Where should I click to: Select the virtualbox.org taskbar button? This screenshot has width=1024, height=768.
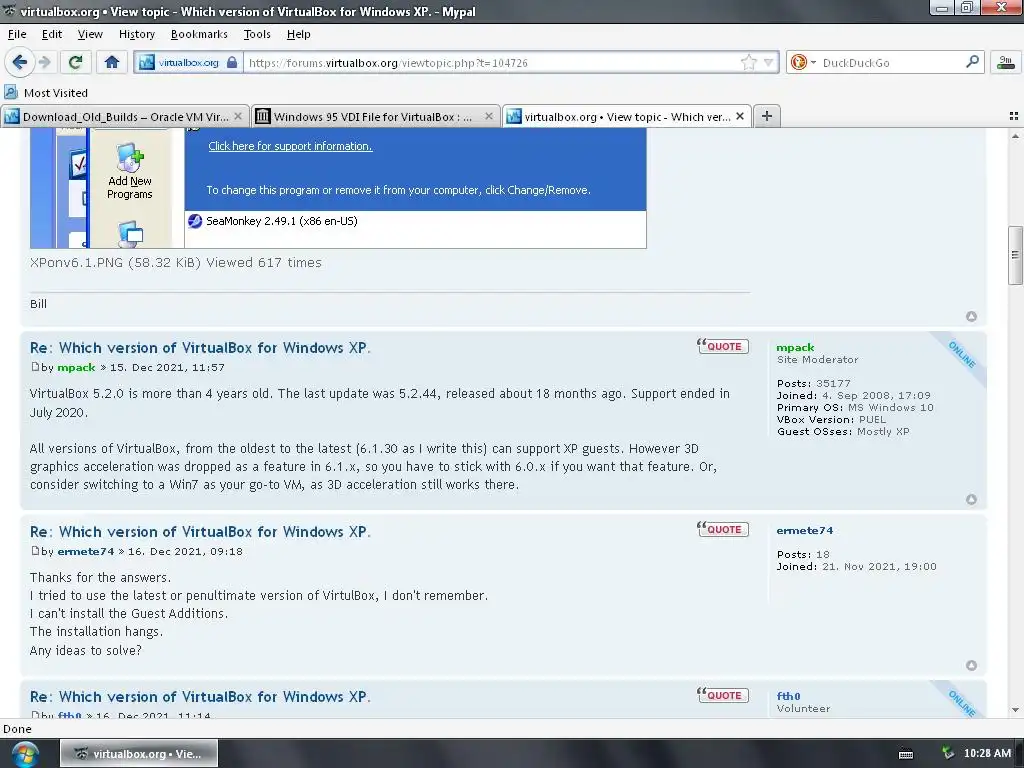pos(139,754)
